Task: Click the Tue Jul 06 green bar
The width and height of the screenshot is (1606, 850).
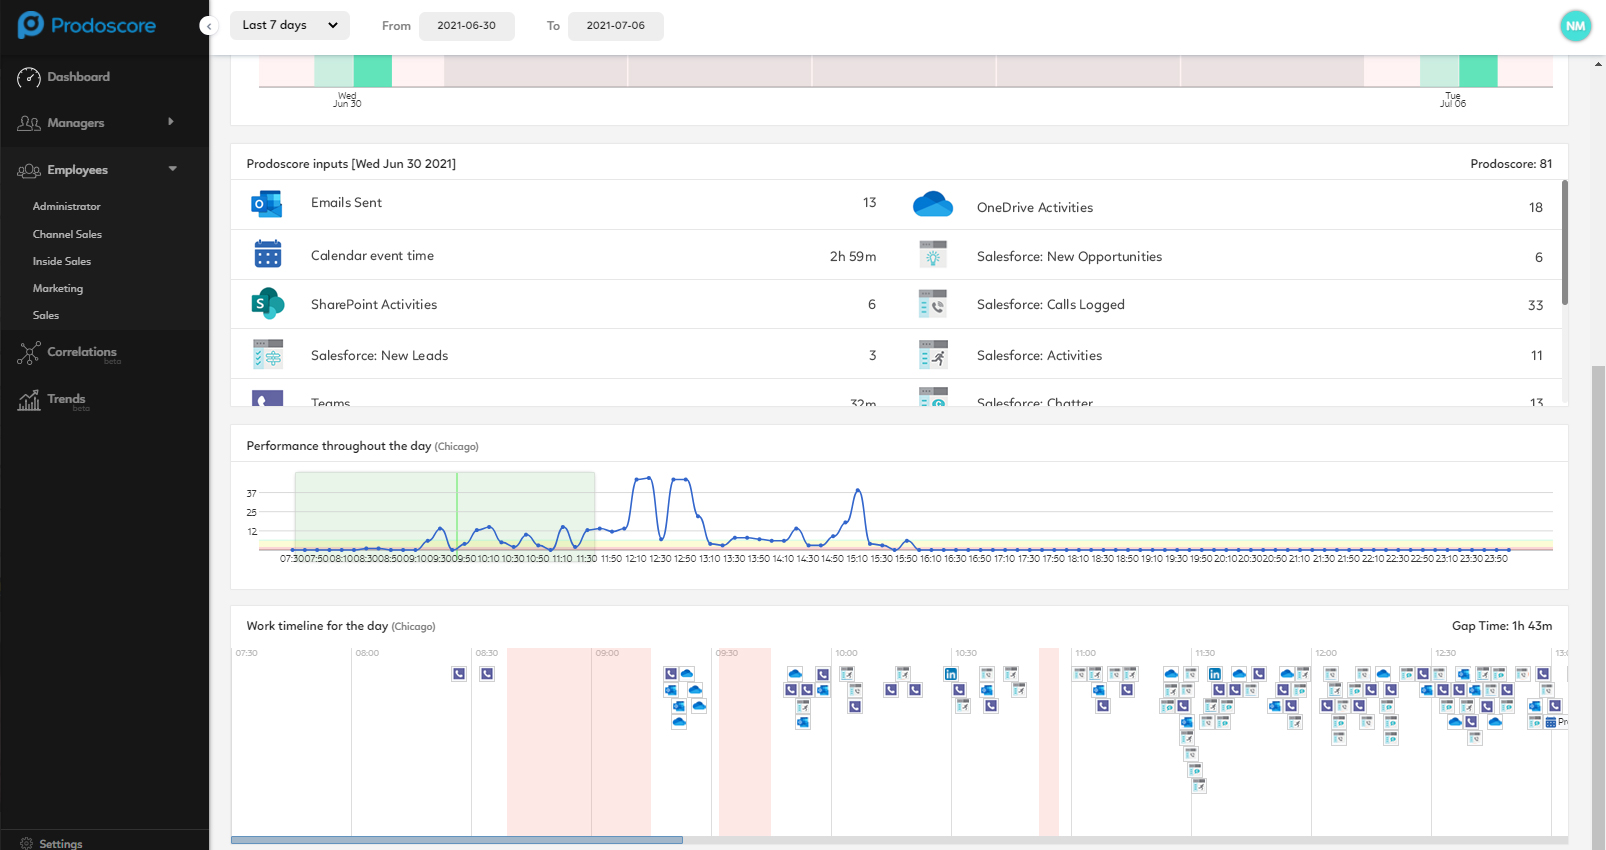Action: [x=1478, y=71]
